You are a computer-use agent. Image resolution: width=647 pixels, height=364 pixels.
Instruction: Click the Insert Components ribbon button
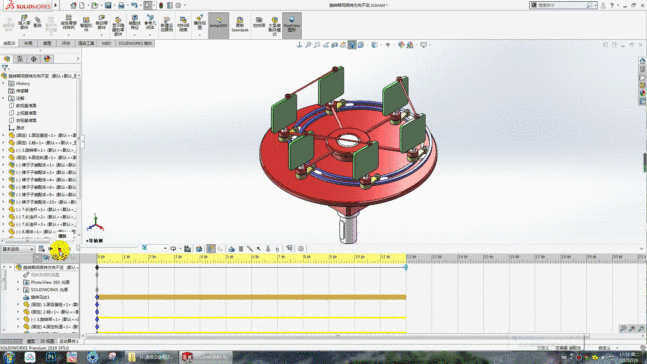point(24,22)
